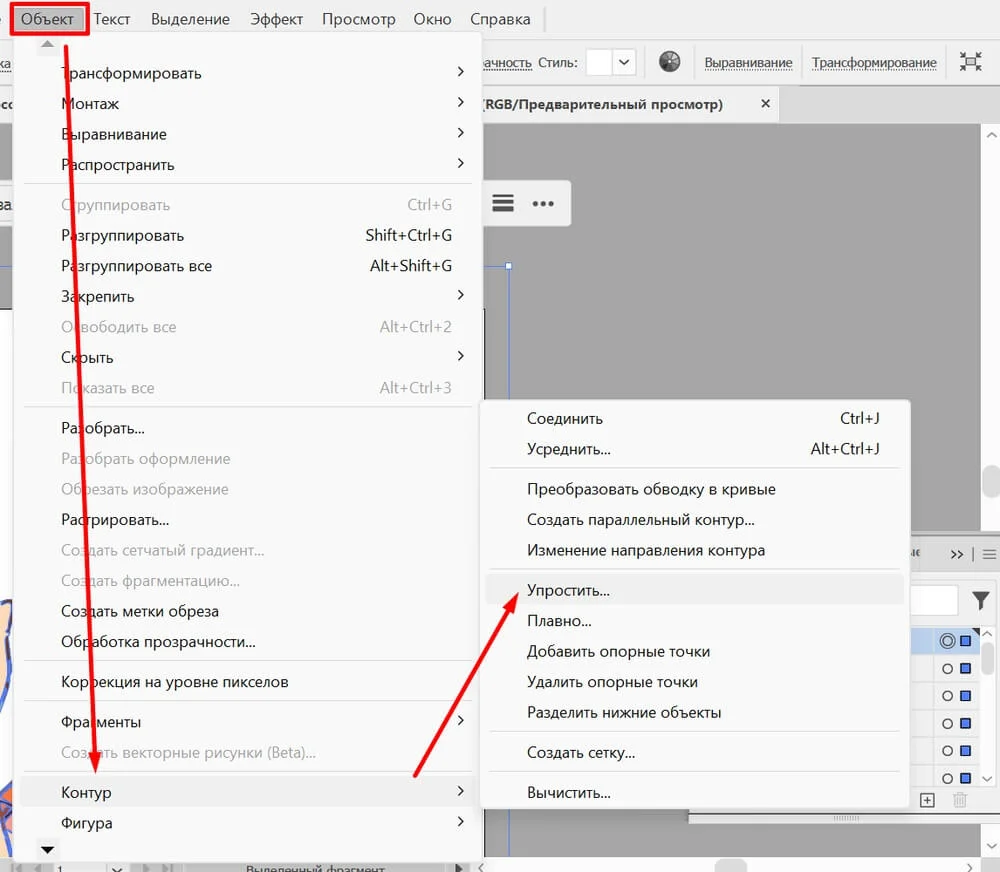Image resolution: width=1000 pixels, height=872 pixels.
Task: Close the document tab with the X
Action: pyautogui.click(x=765, y=104)
